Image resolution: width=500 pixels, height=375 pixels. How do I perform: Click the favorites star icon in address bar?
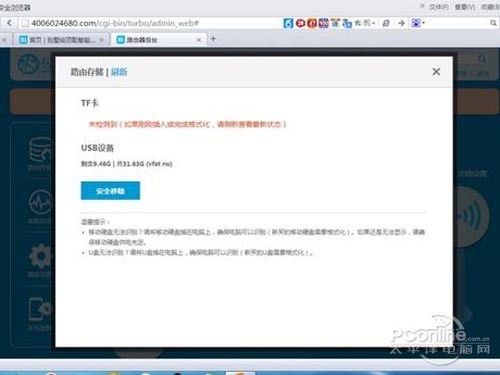pyautogui.click(x=358, y=23)
